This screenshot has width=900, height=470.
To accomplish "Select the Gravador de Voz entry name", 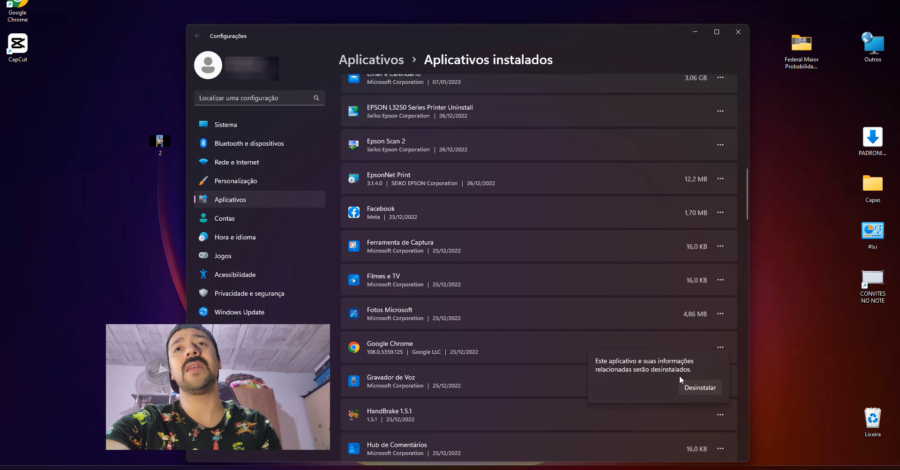I will coord(391,378).
